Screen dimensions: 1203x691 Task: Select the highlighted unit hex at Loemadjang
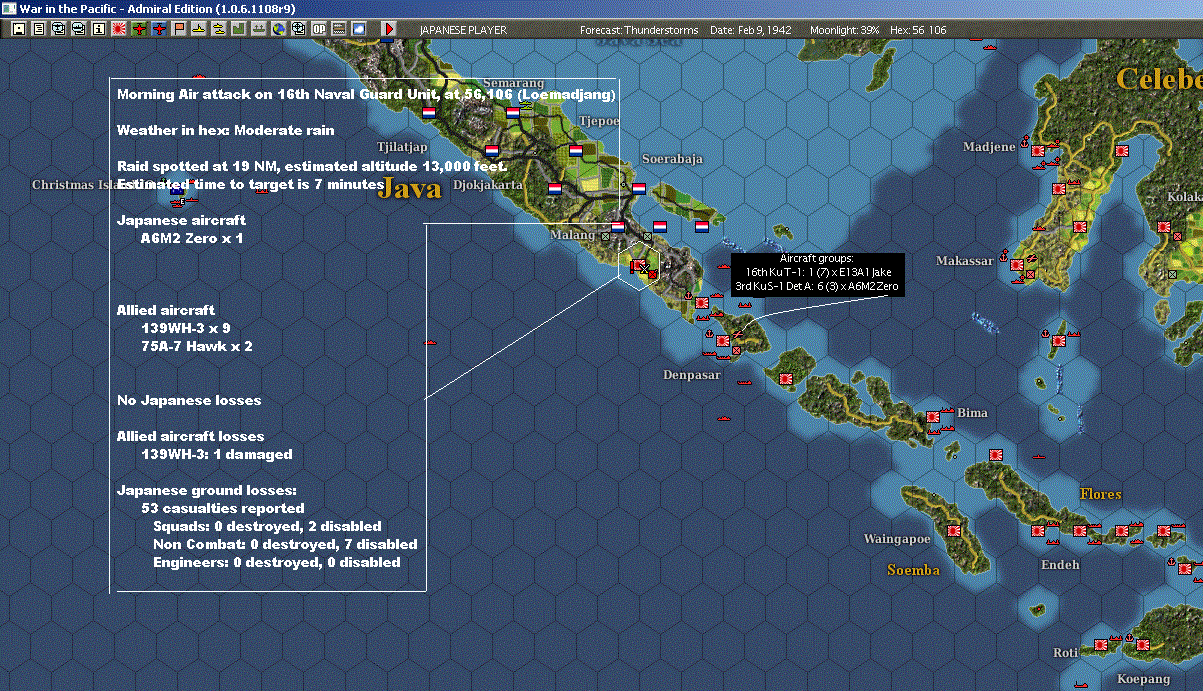(638, 264)
